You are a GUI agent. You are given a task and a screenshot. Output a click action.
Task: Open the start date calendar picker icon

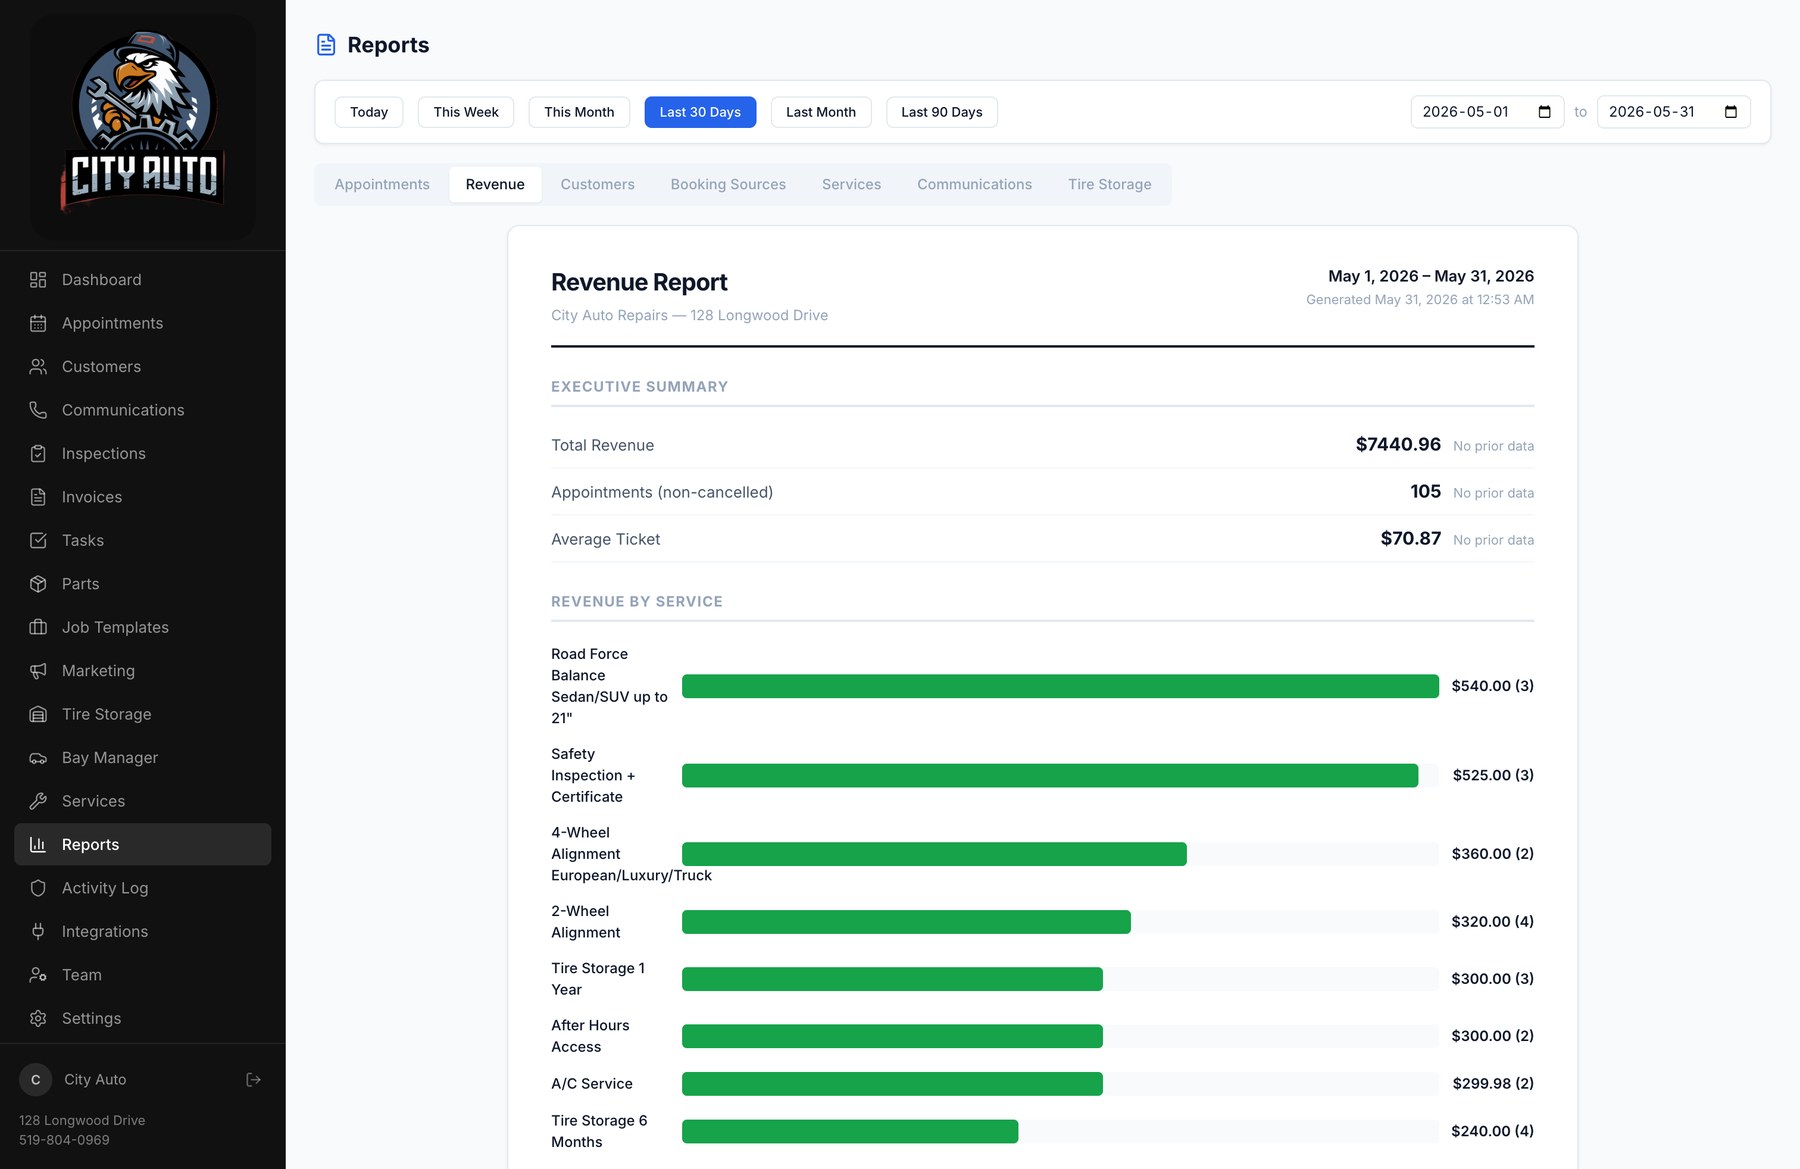(x=1544, y=112)
